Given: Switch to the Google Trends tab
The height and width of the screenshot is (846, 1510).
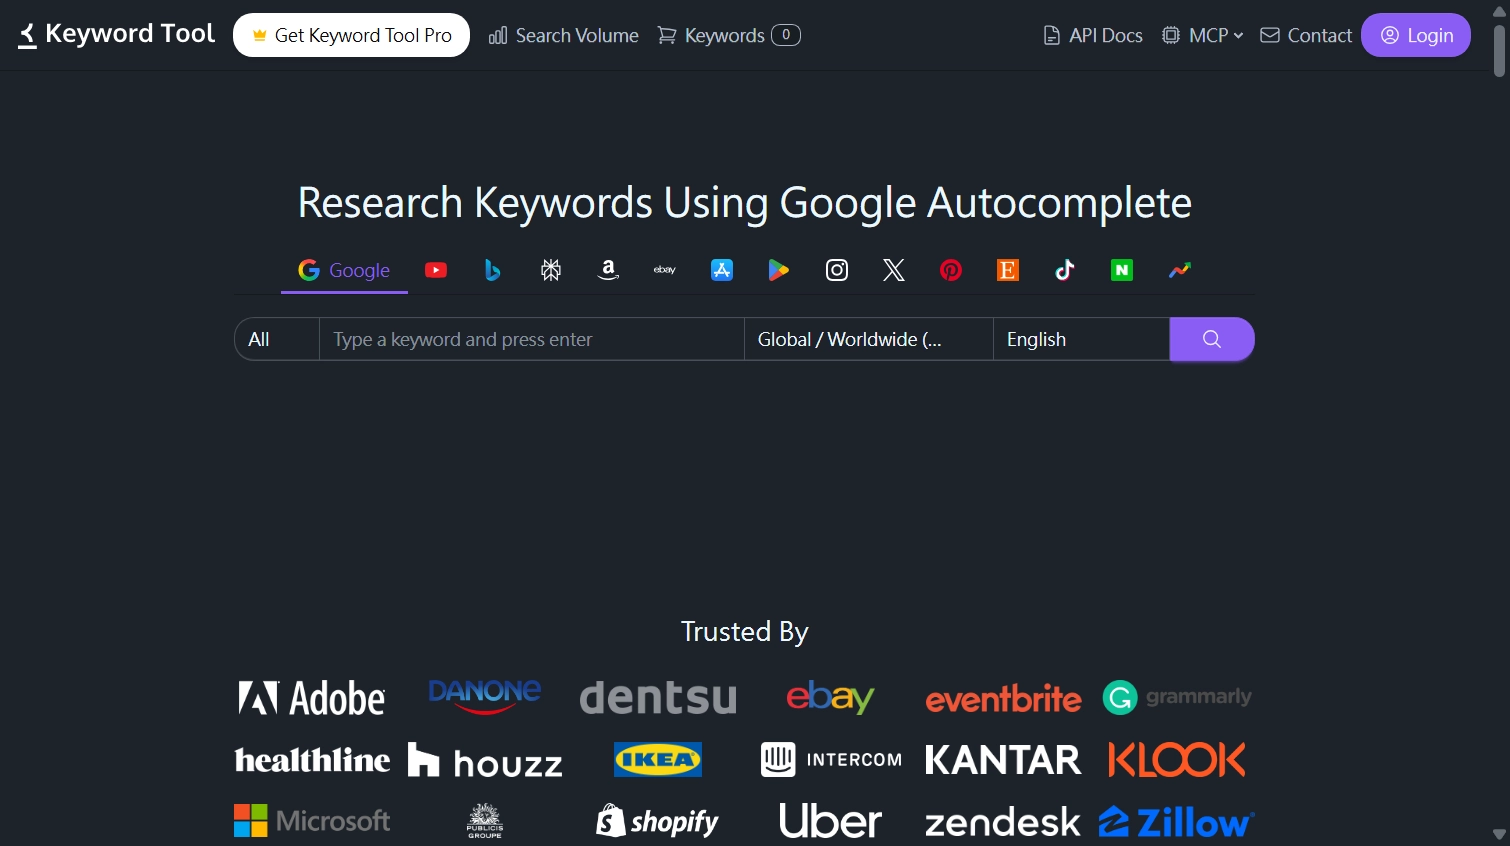Looking at the screenshot, I should [1180, 270].
